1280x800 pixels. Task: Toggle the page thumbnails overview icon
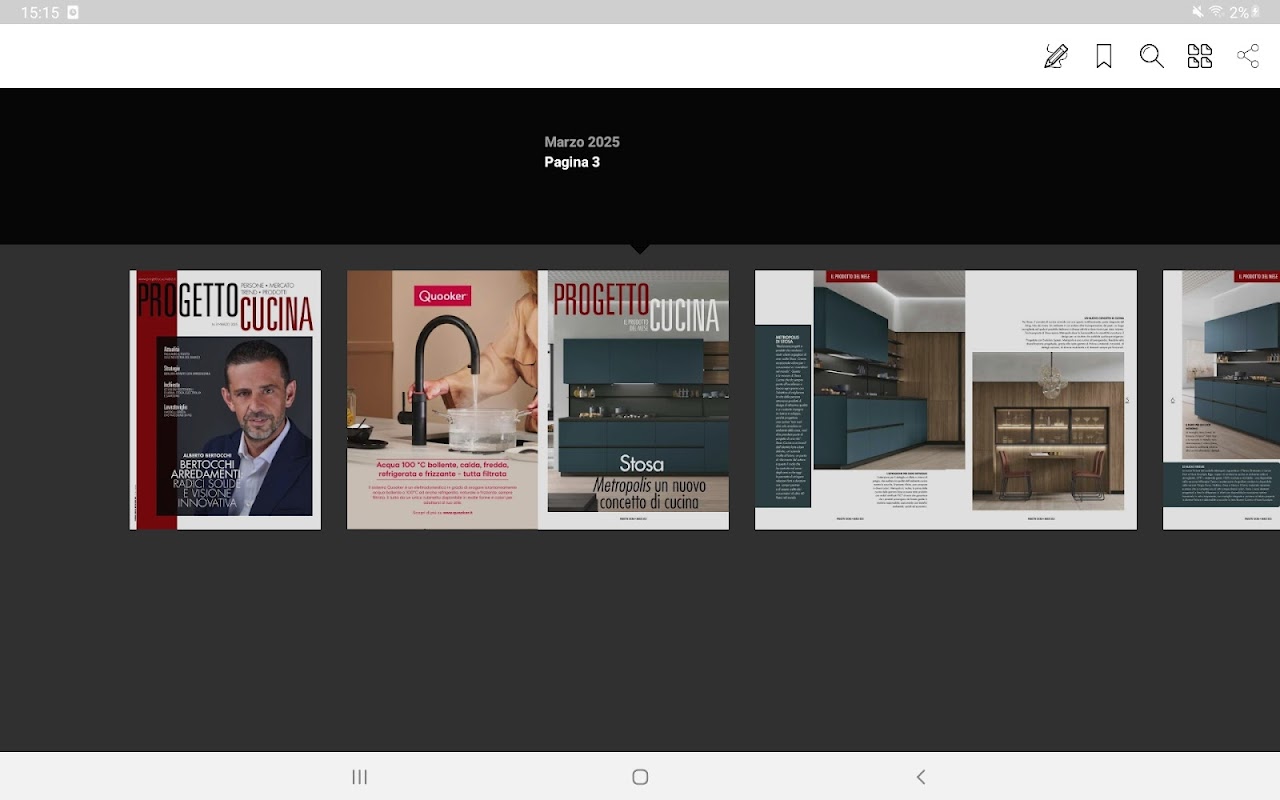click(1200, 56)
